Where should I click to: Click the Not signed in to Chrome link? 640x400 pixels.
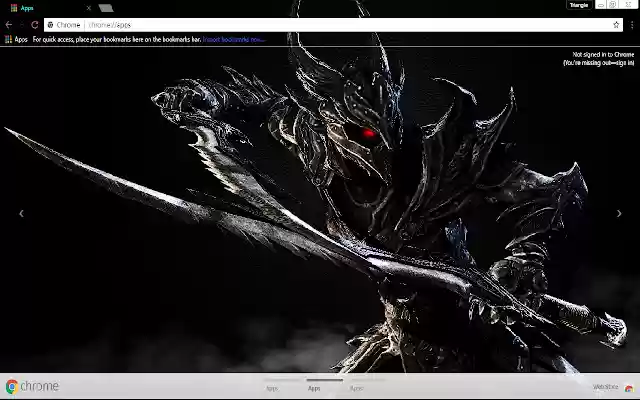point(599,59)
